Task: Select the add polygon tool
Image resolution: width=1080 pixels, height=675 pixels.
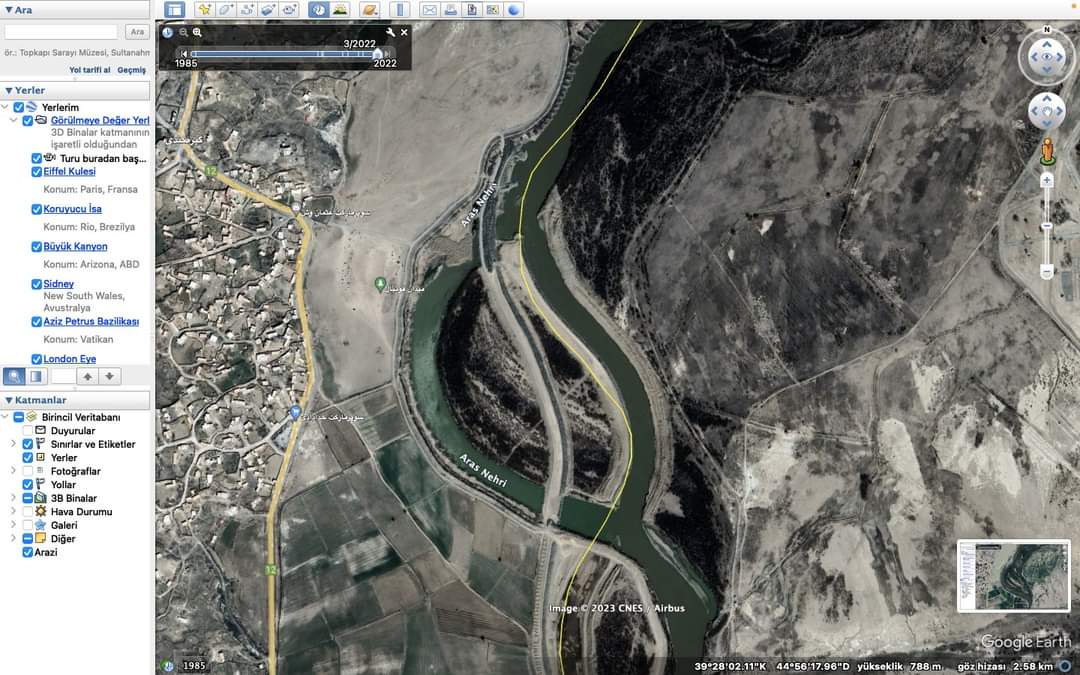Action: tap(226, 10)
